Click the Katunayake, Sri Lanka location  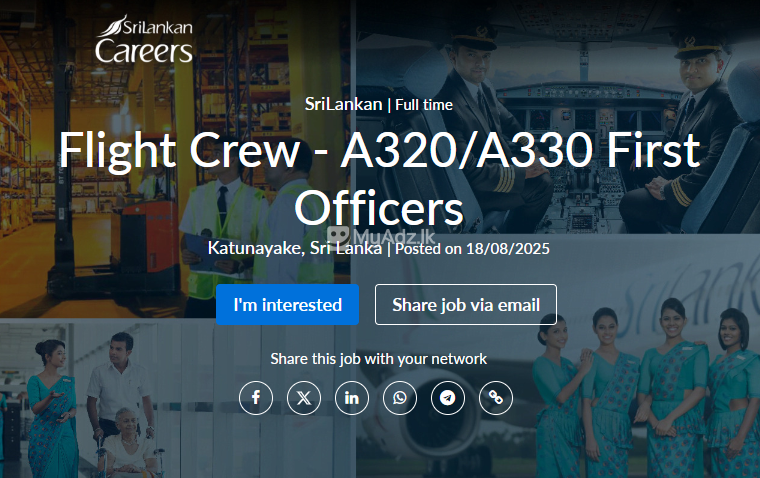295,248
